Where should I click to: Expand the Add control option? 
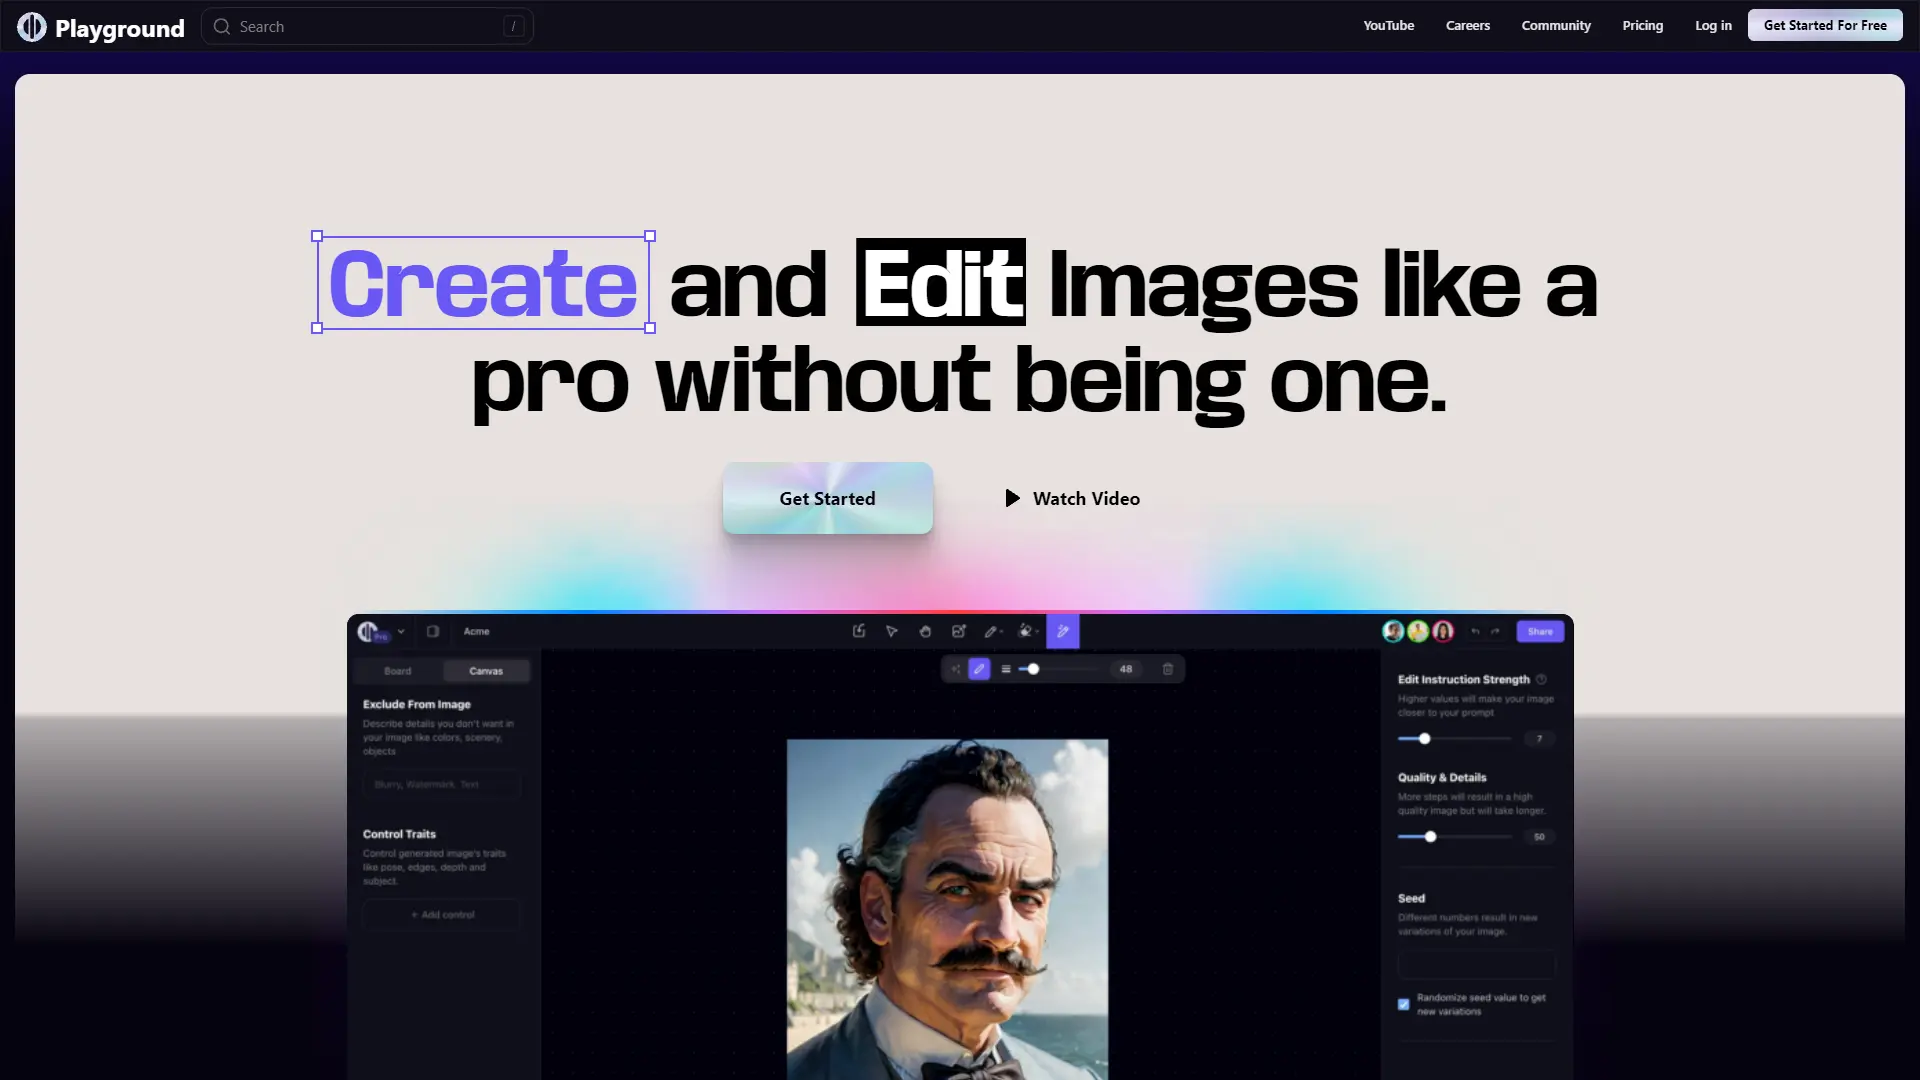442,914
